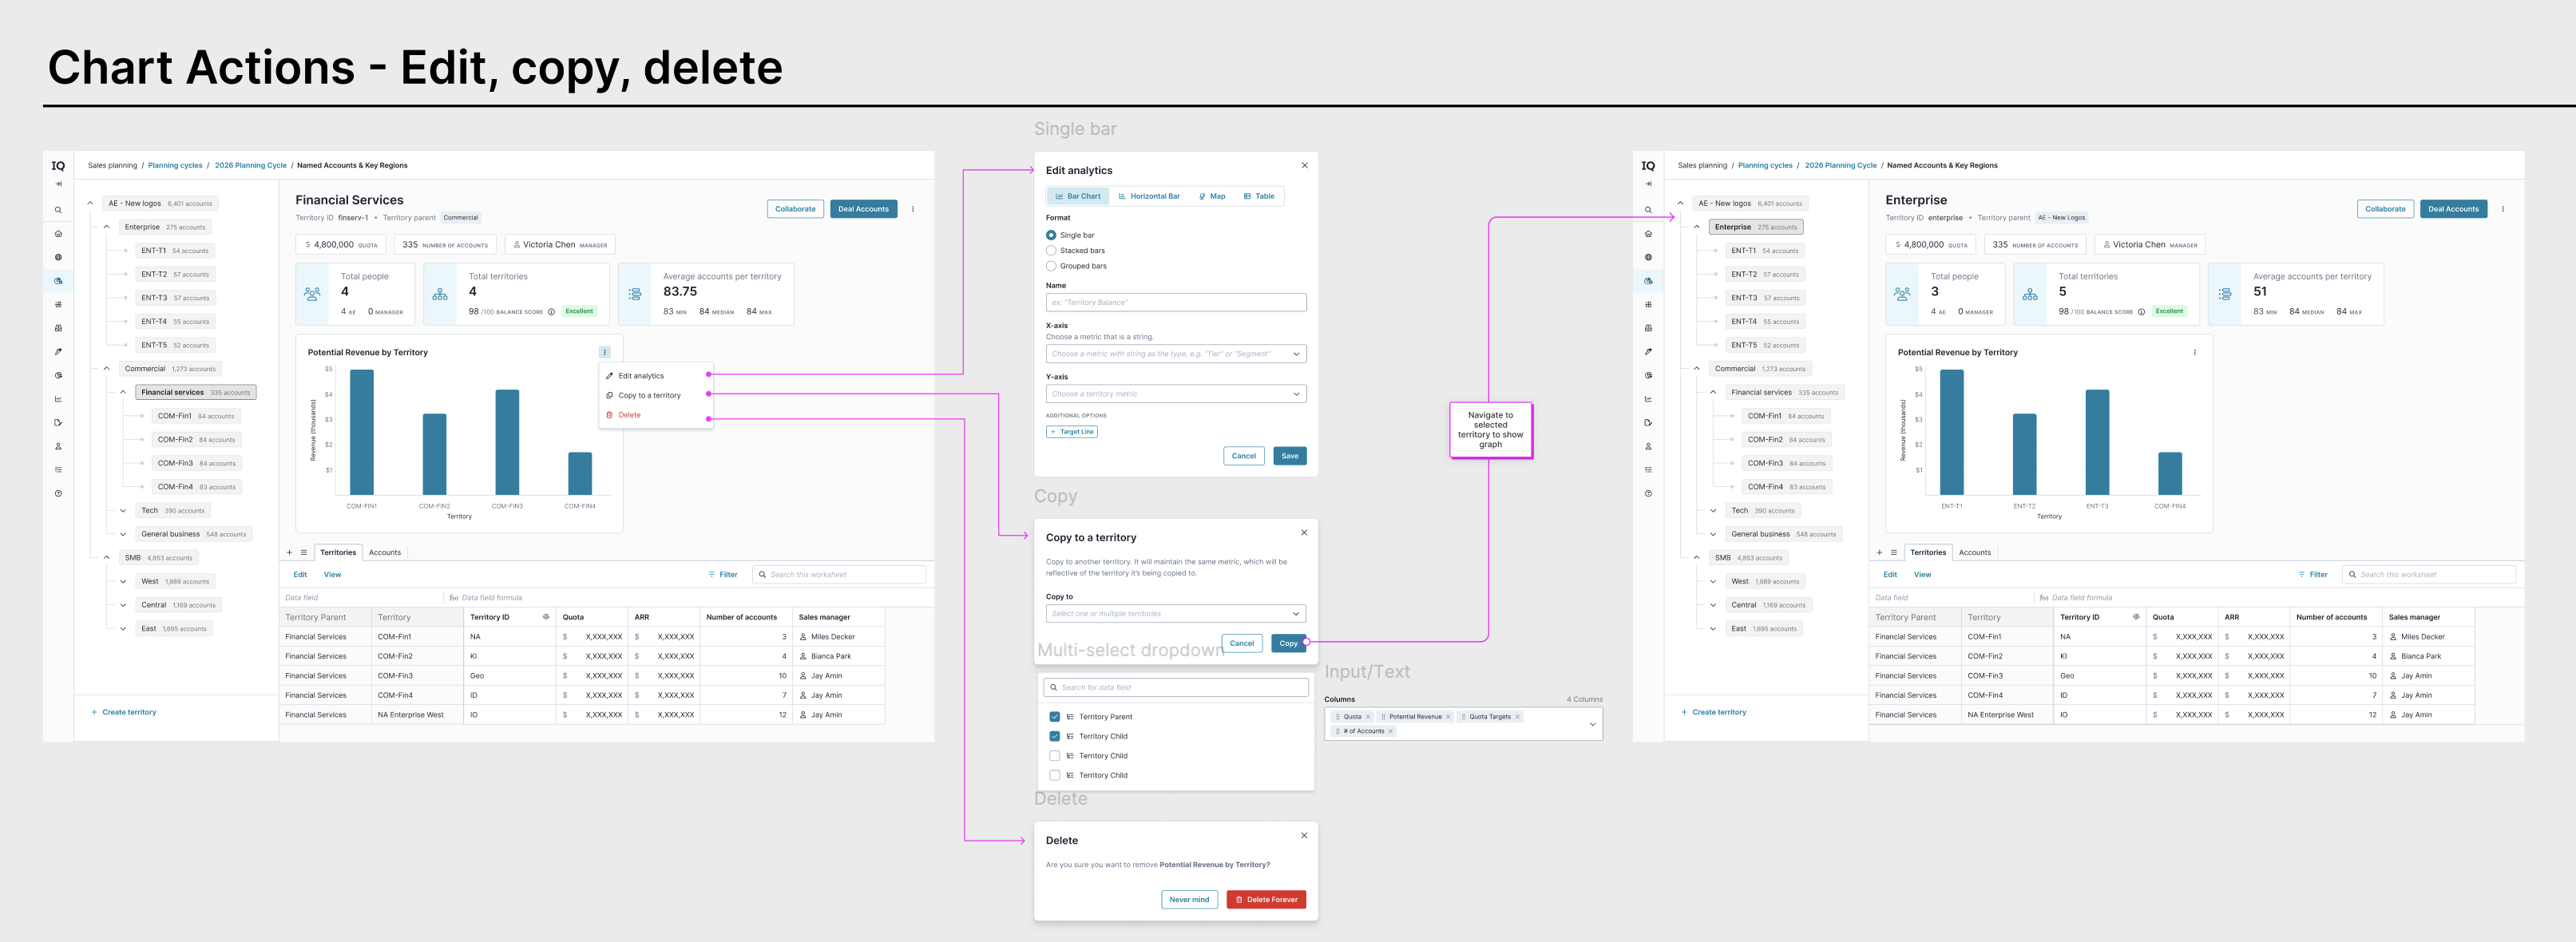This screenshot has width=2576, height=942.
Task: Click Search this worksheet on Enterprise screen
Action: (x=2429, y=575)
